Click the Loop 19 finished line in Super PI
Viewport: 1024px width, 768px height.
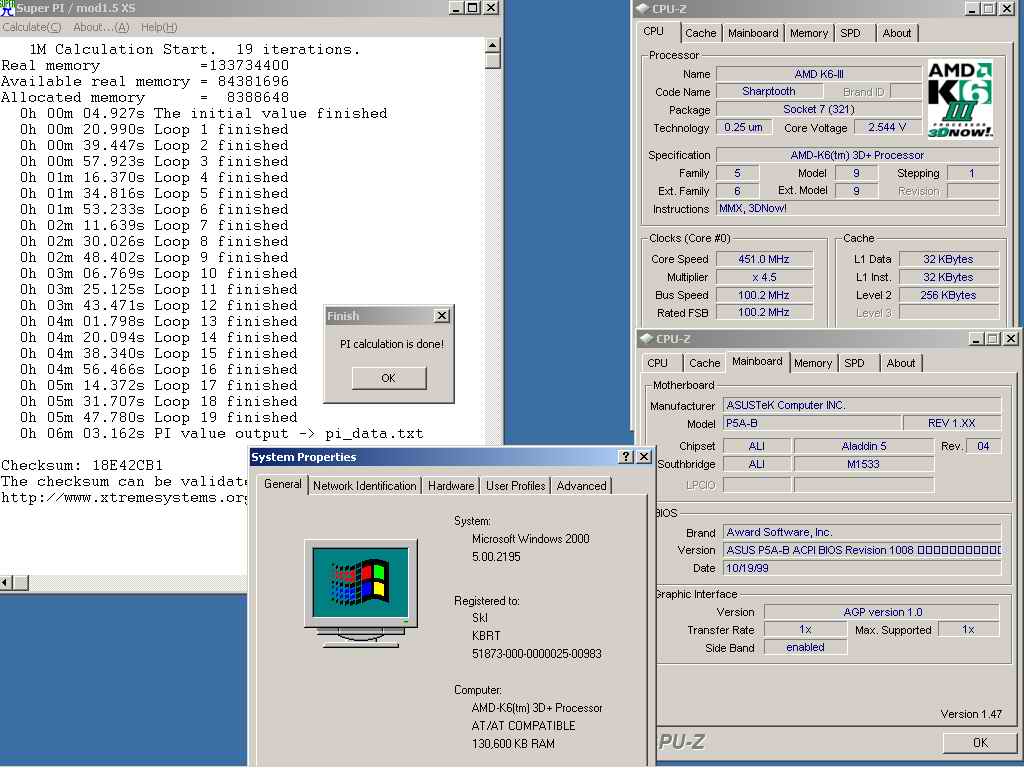pos(159,417)
